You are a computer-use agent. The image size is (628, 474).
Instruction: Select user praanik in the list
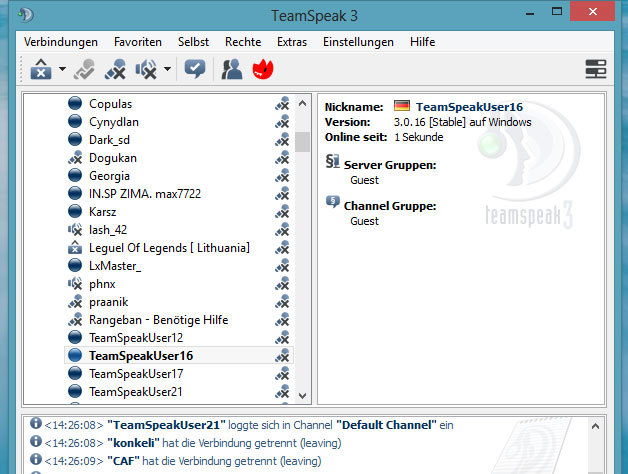pos(109,302)
